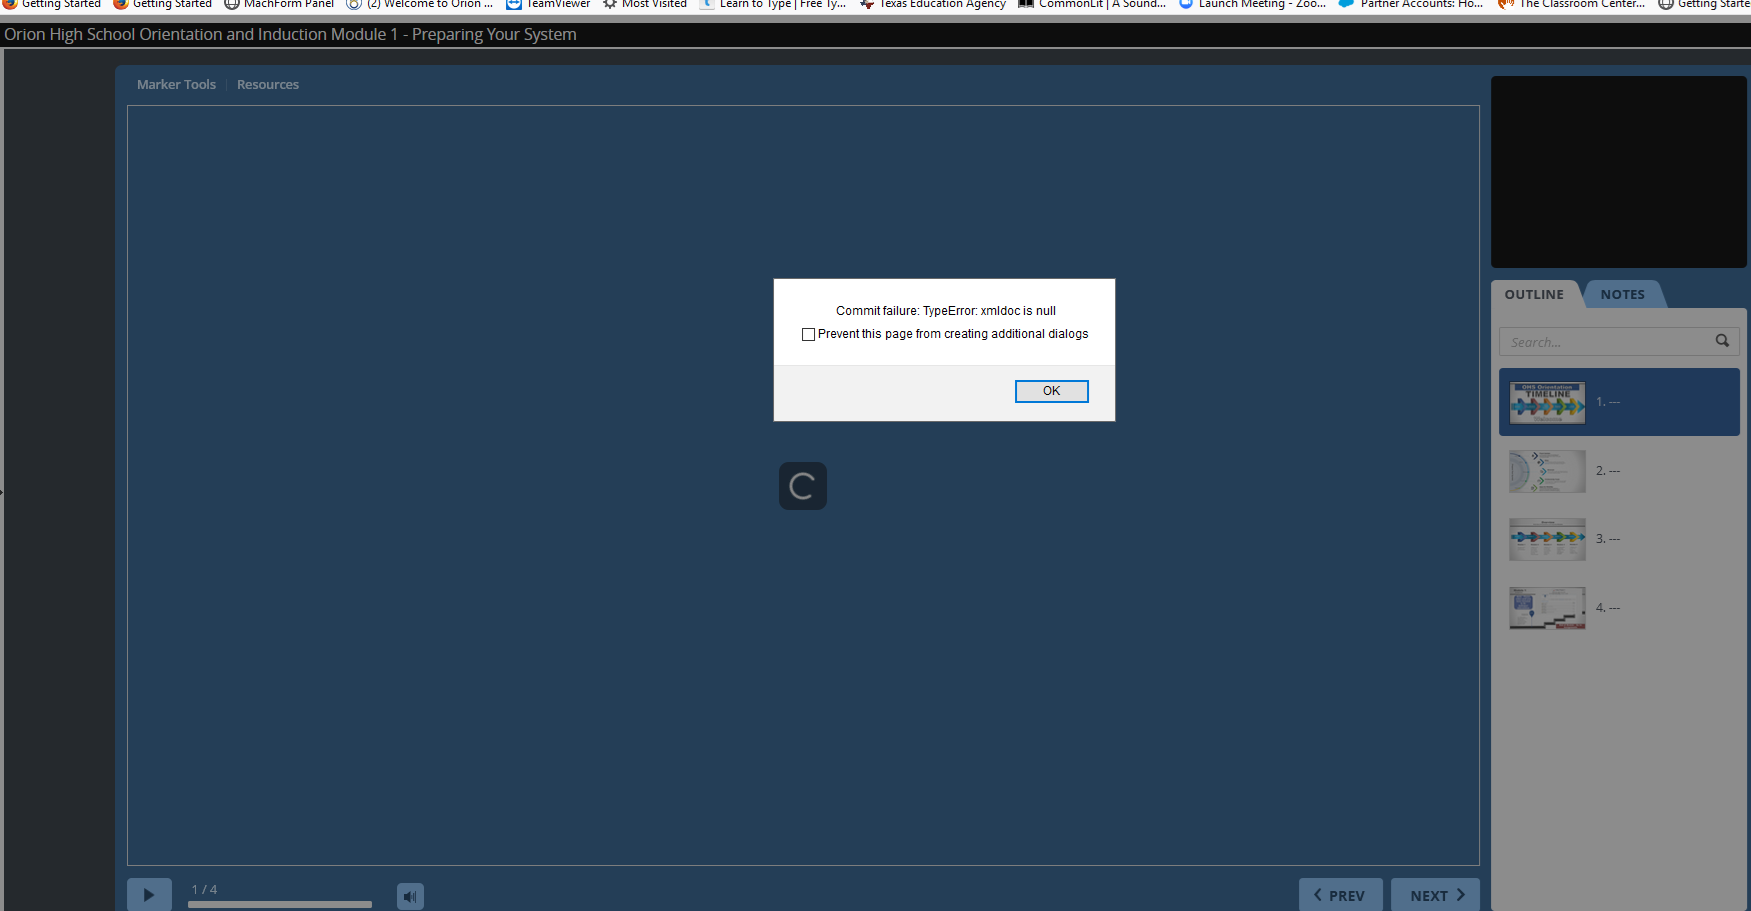Open the Most Visited bookmarks folder
This screenshot has height=911, width=1751.
[x=645, y=5]
